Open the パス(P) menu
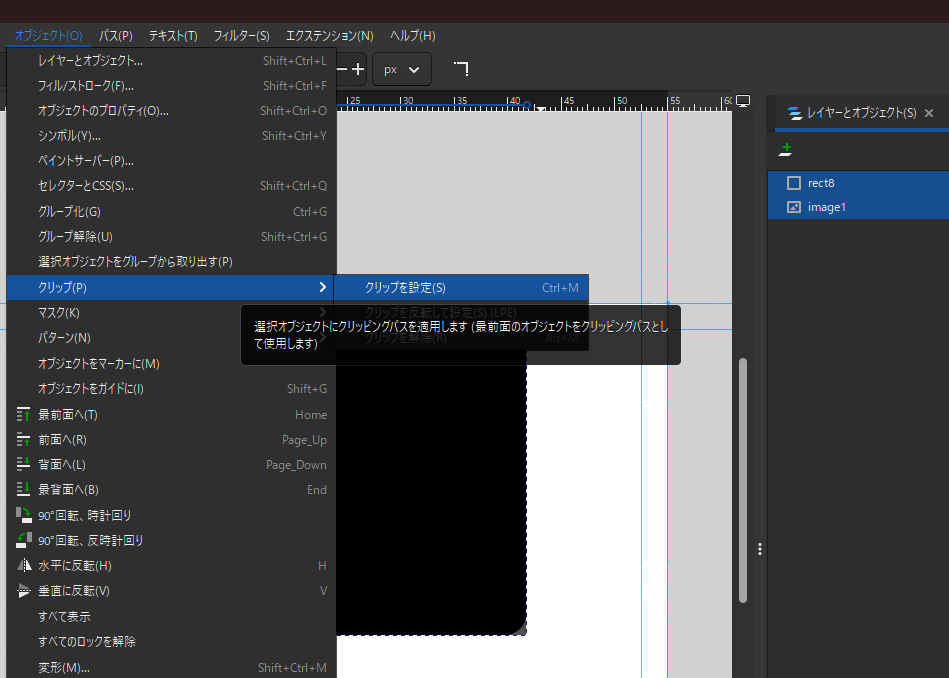 (x=115, y=35)
